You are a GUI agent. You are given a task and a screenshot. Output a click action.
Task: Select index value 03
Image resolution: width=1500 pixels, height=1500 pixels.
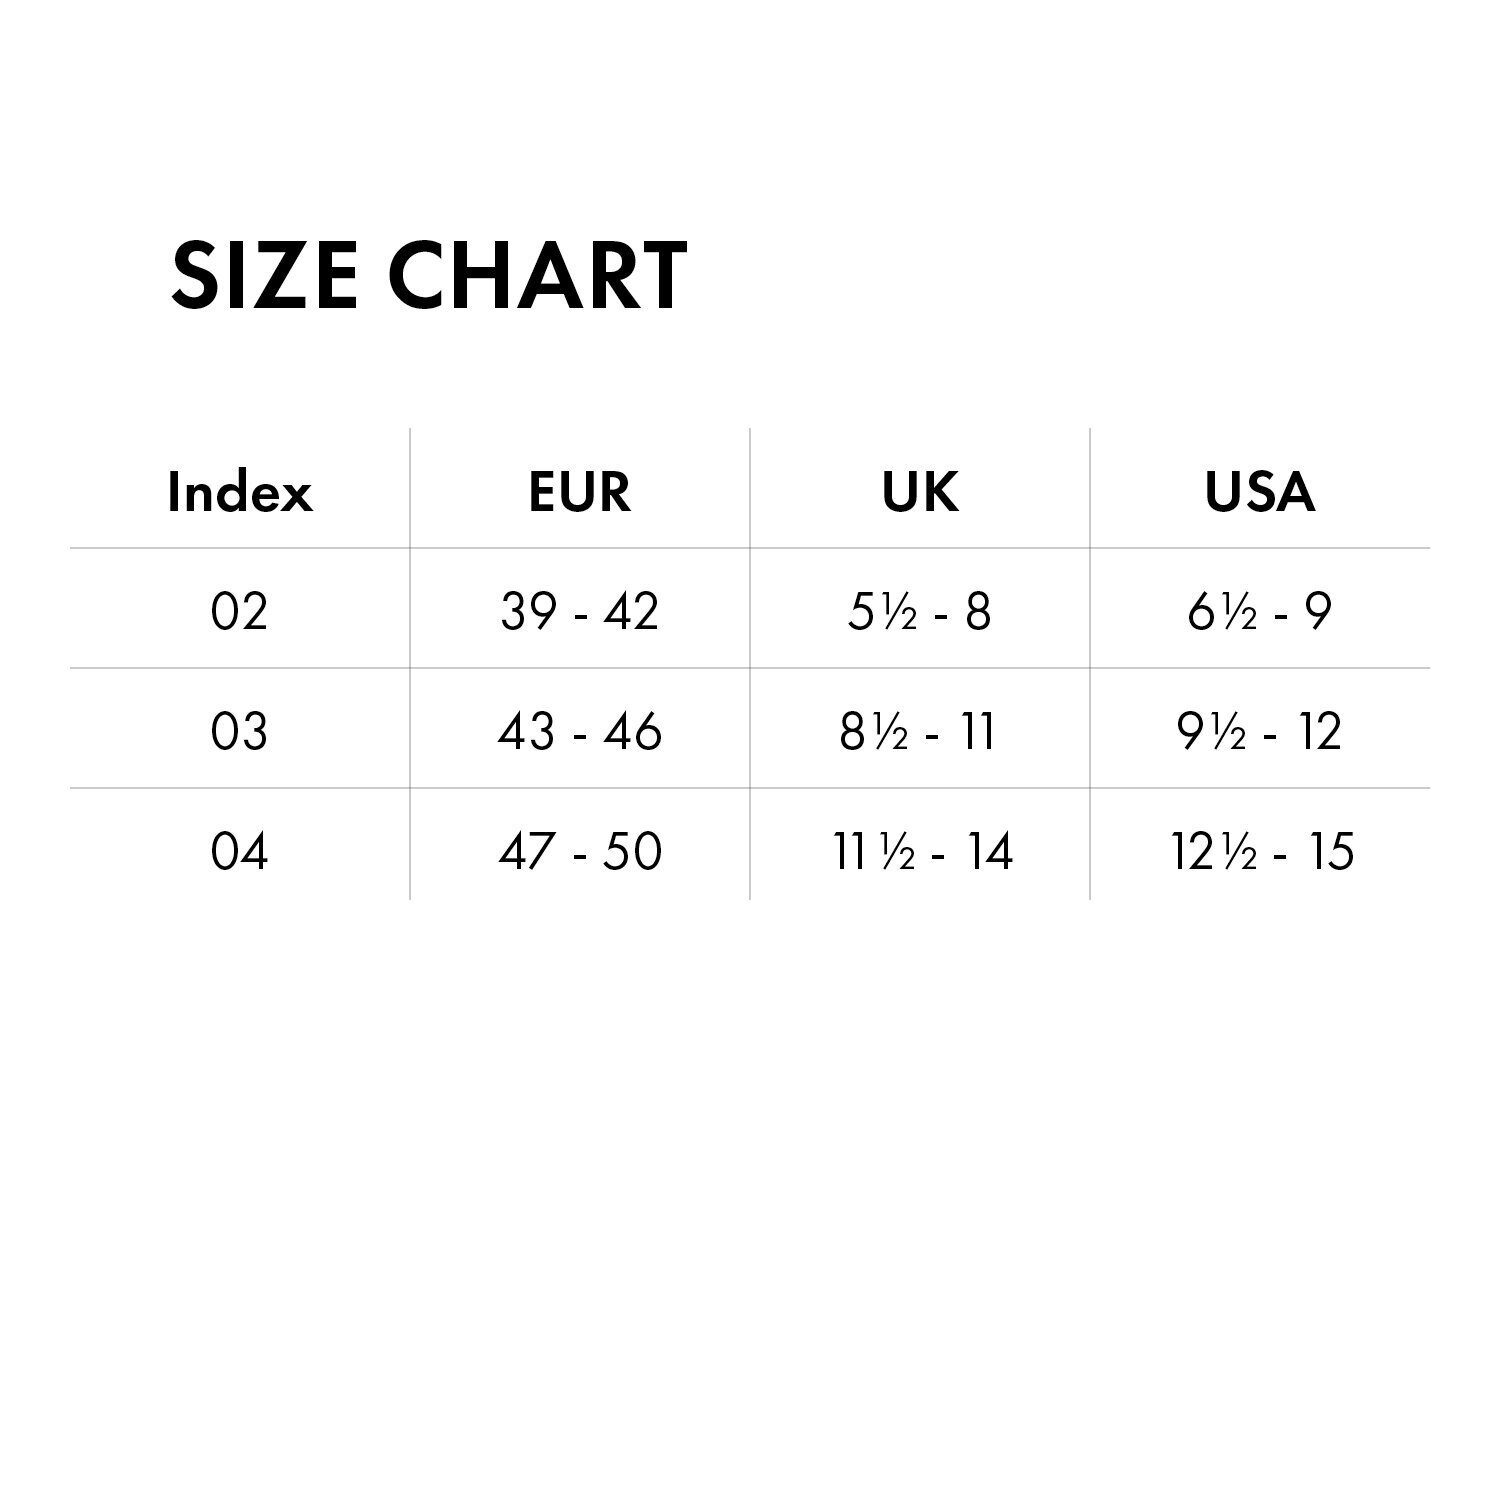[240, 731]
